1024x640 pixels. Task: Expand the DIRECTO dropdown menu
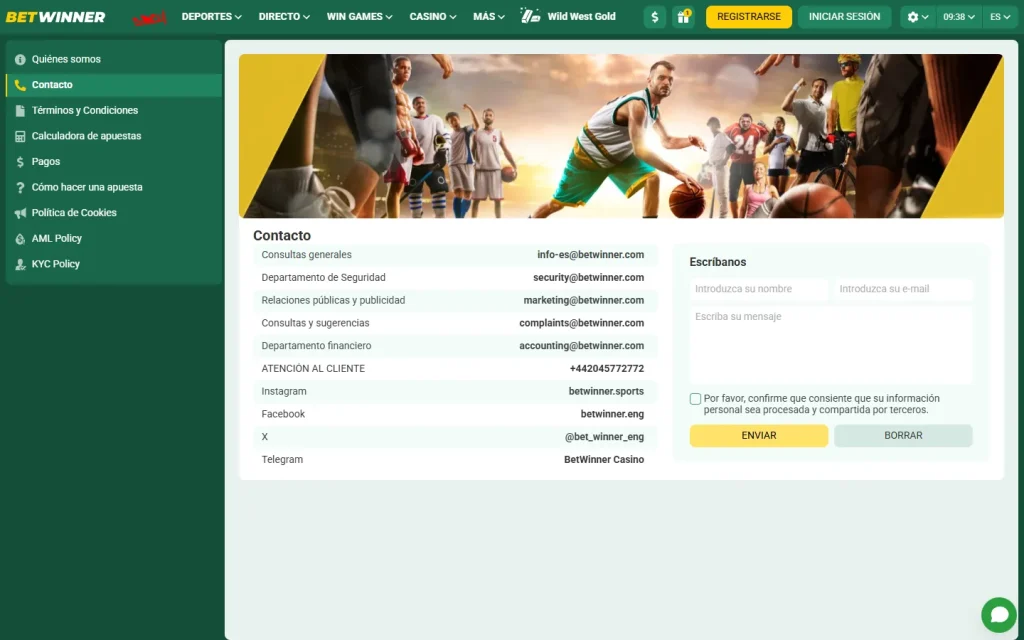(x=284, y=16)
